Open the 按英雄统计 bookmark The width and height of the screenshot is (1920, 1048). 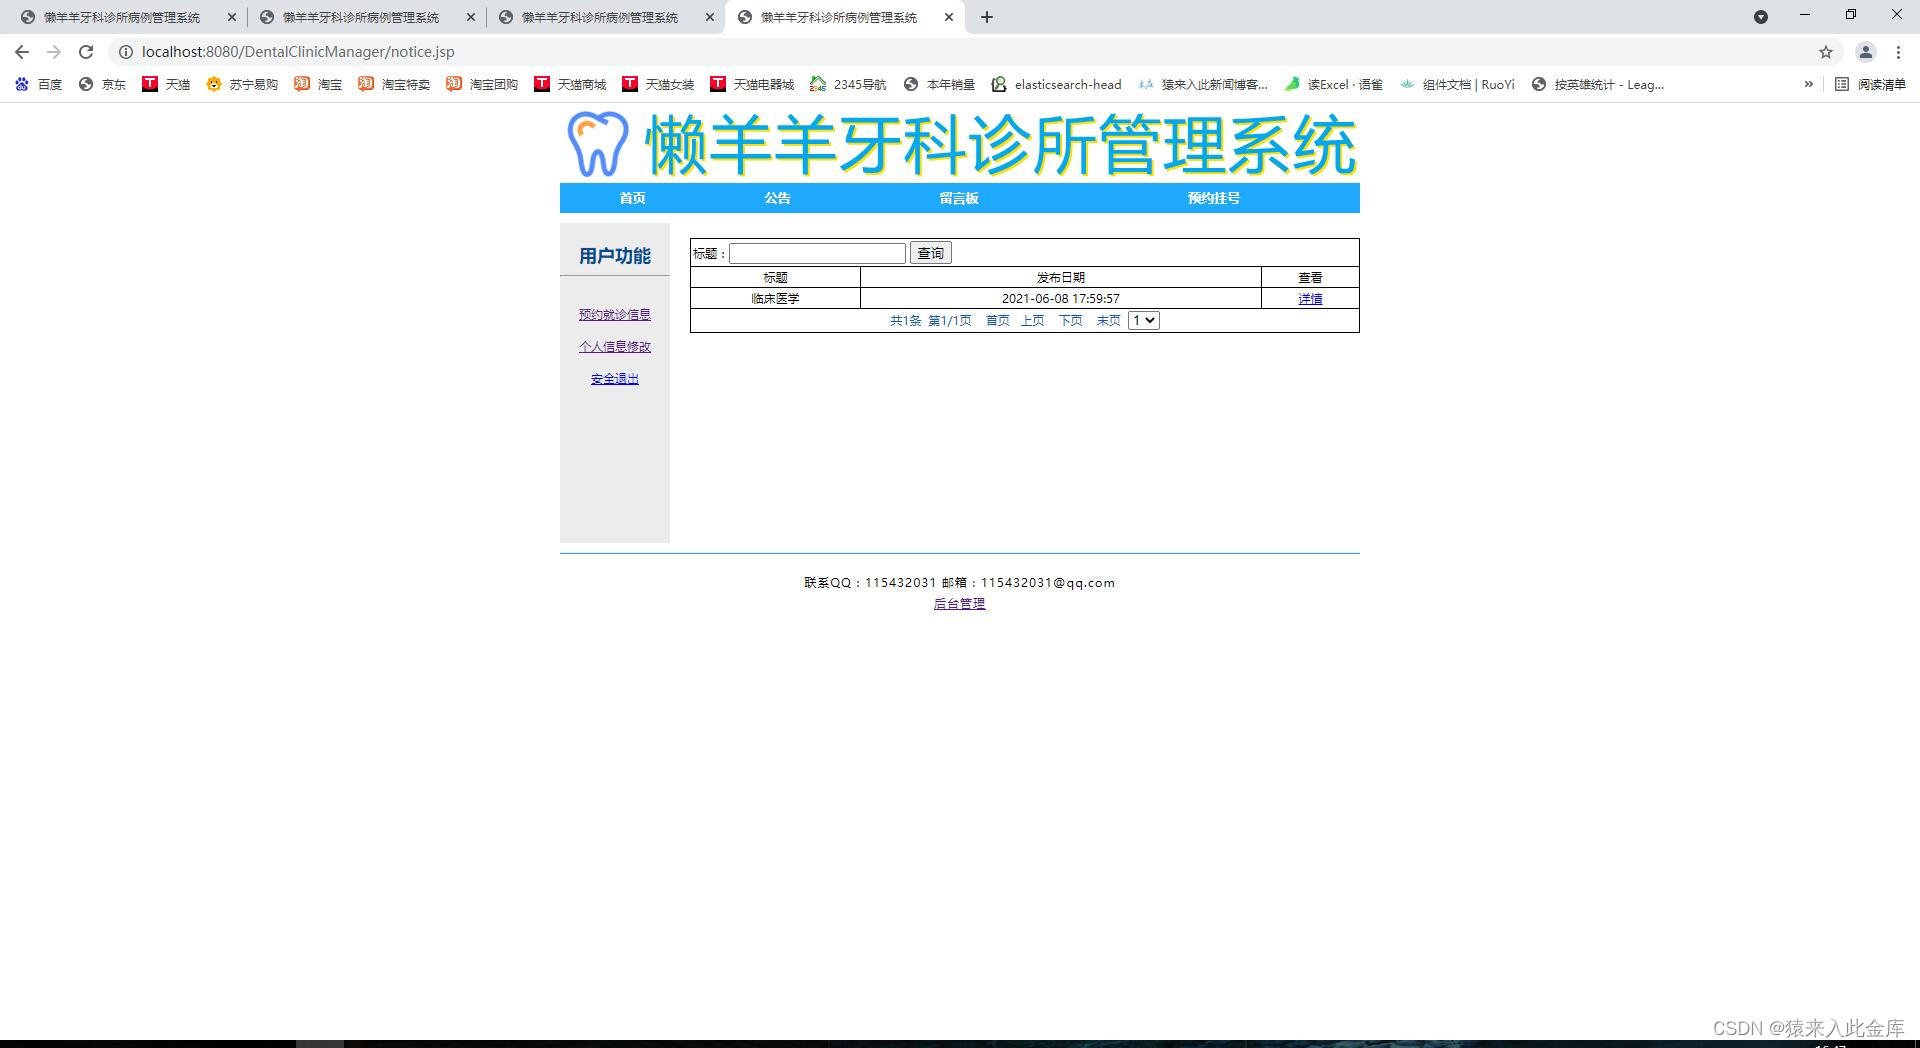point(1598,85)
